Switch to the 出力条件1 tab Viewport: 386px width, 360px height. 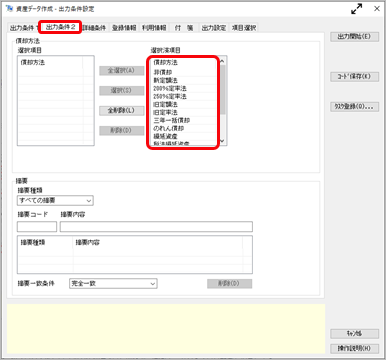point(23,28)
